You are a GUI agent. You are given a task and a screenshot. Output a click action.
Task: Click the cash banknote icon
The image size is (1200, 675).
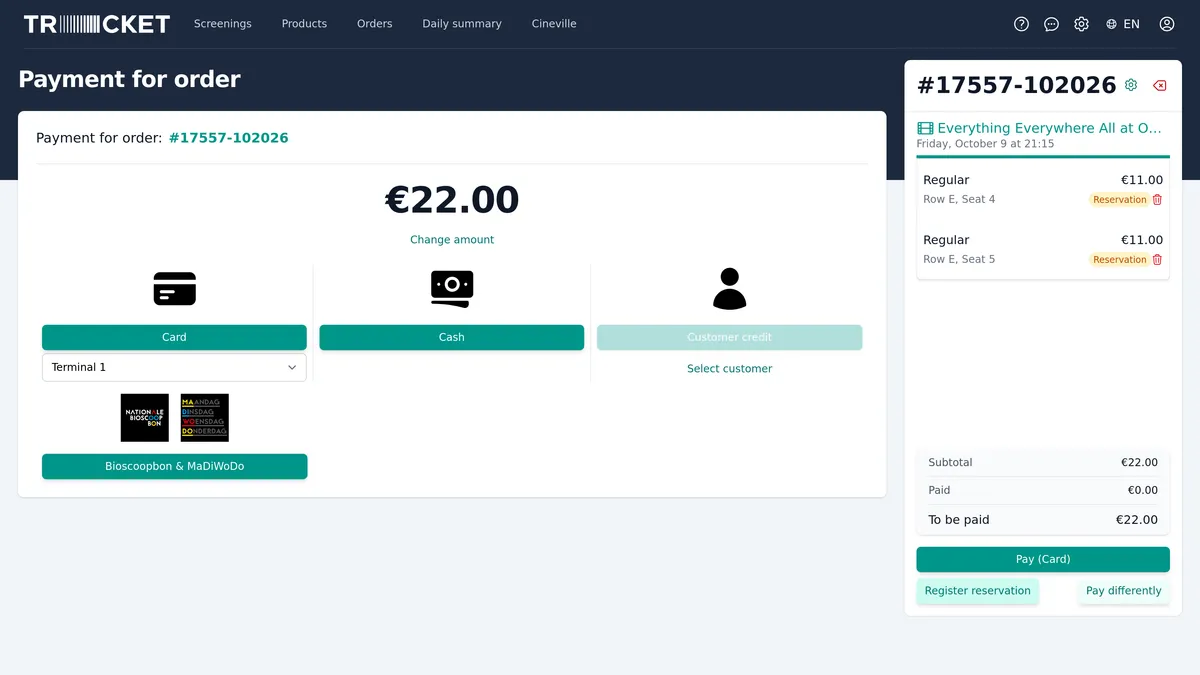[x=452, y=289]
